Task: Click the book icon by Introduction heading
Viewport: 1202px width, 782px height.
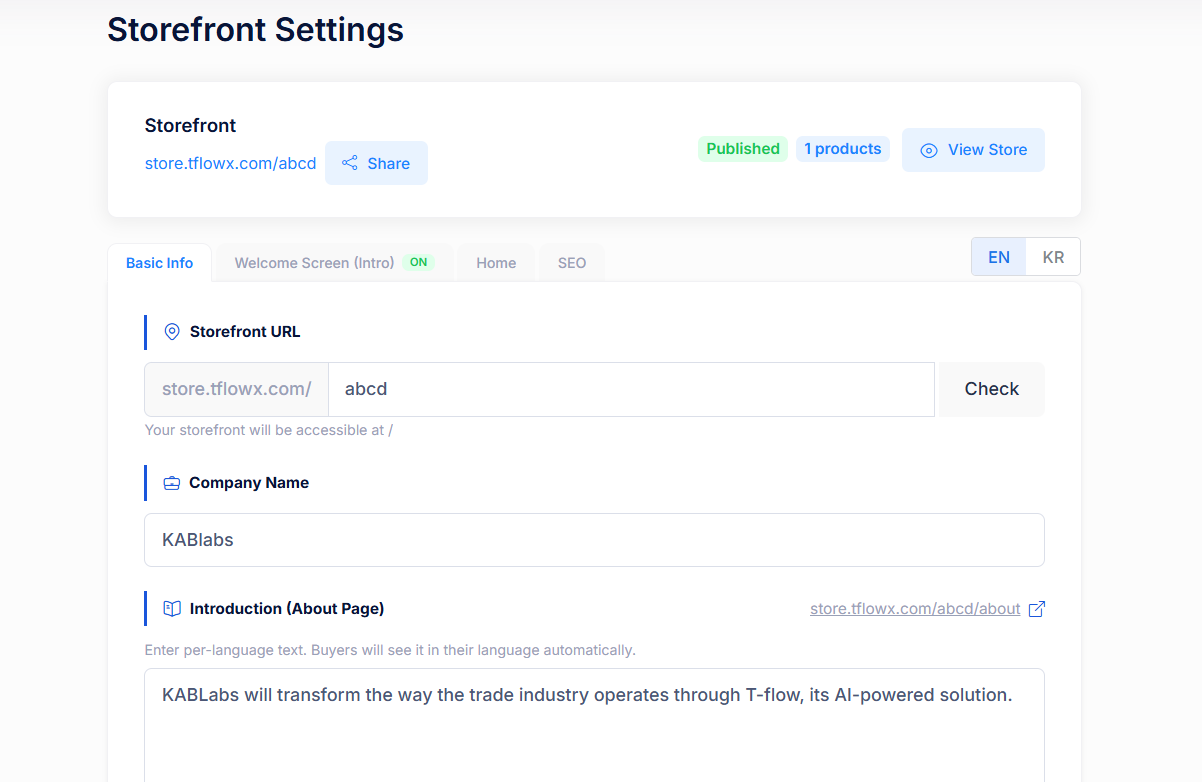Action: coord(172,609)
